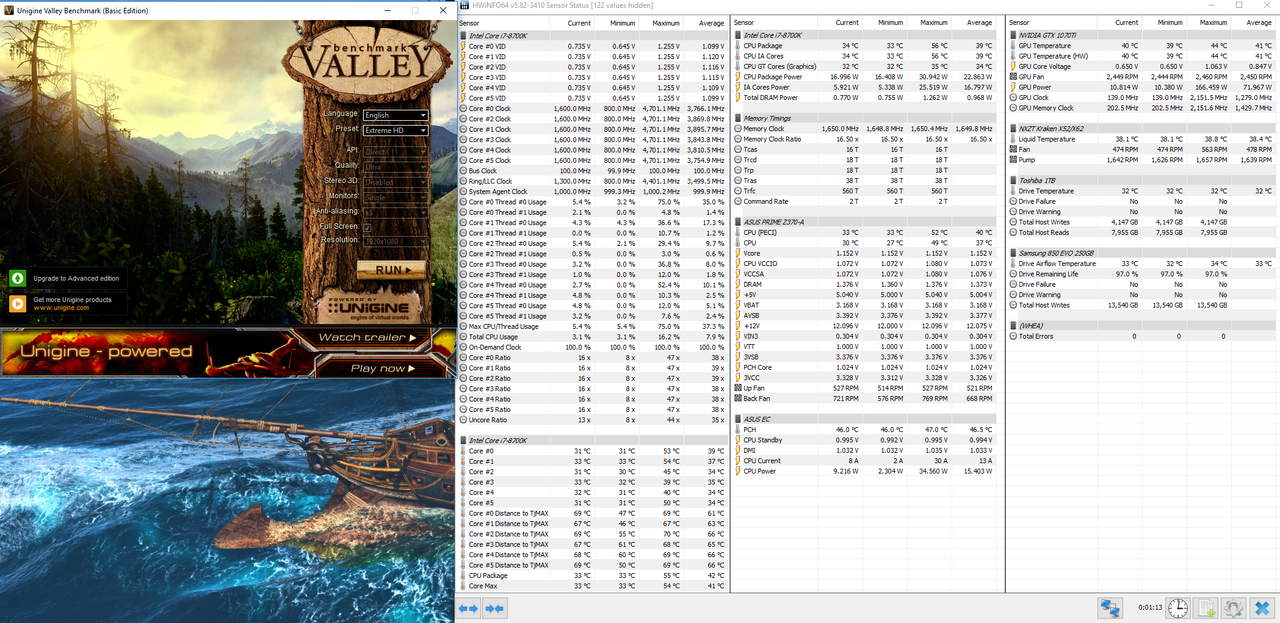The image size is (1280, 623).
Task: Click the Play now banner button
Action: (x=382, y=368)
